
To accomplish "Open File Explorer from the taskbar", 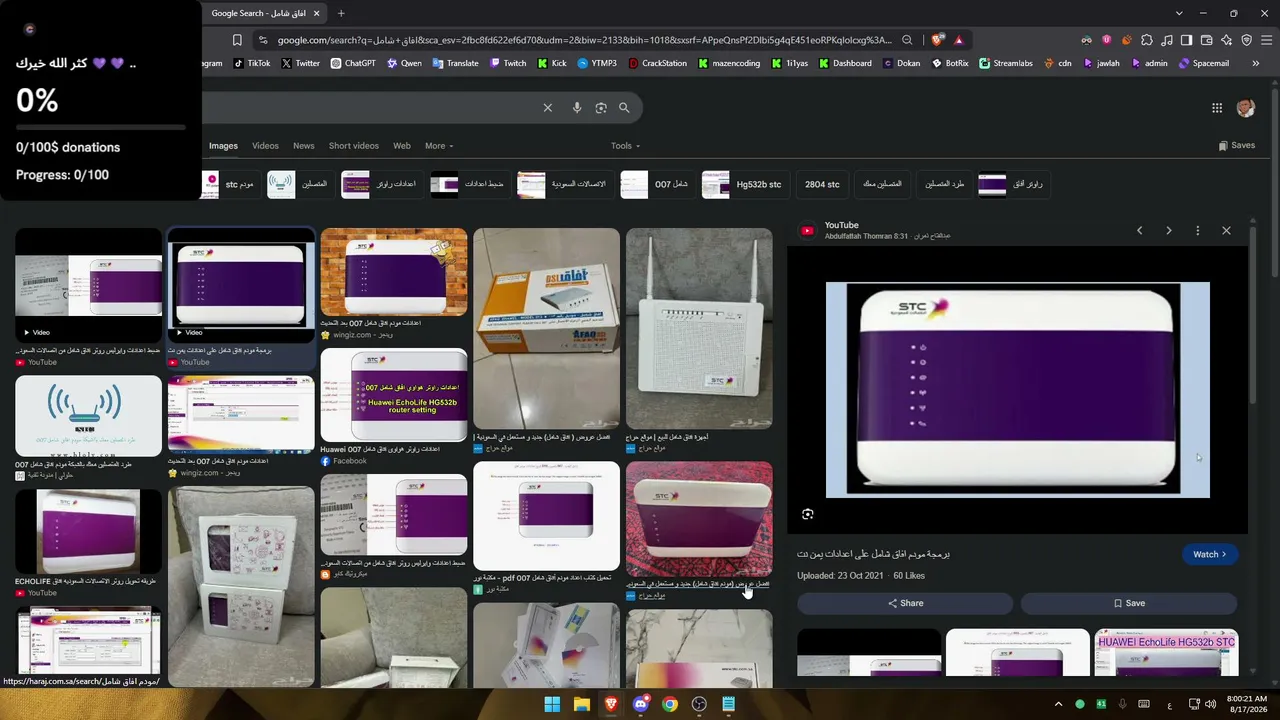I will 581,704.
